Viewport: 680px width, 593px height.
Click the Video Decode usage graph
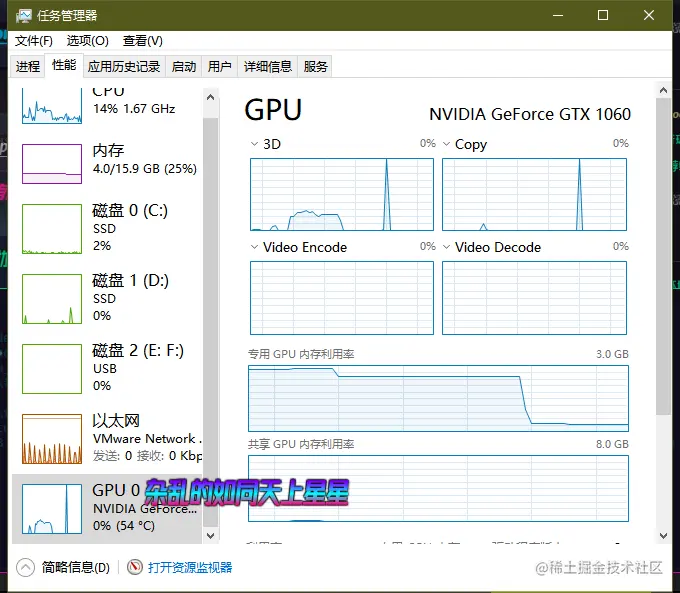(534, 298)
